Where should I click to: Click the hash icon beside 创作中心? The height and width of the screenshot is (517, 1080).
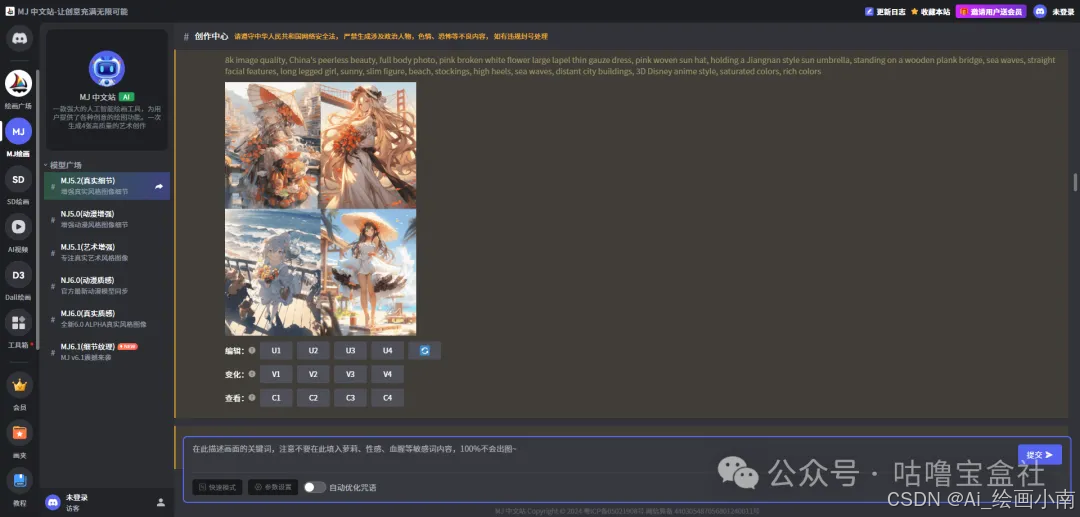[186, 36]
